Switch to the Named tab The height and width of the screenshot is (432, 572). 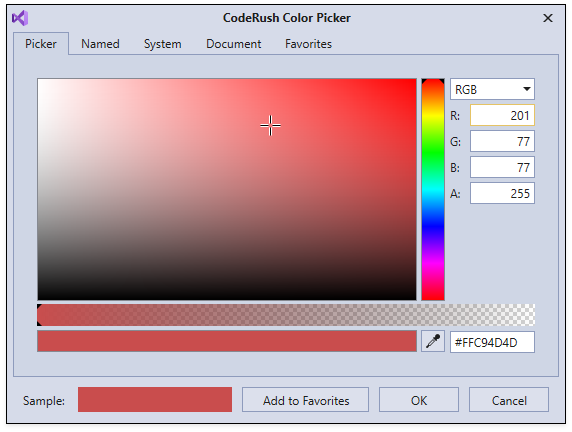click(100, 44)
